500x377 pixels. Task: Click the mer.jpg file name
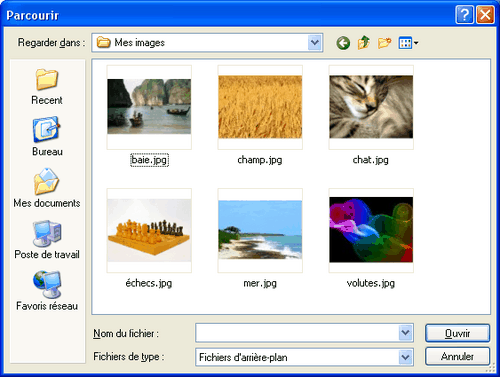[260, 283]
